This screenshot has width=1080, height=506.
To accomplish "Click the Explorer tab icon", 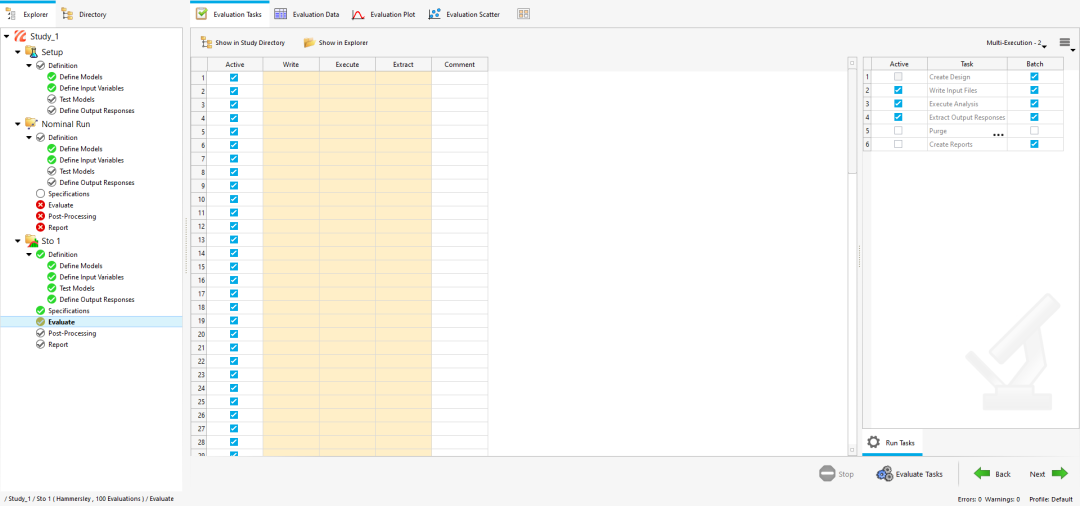I will (x=11, y=14).
